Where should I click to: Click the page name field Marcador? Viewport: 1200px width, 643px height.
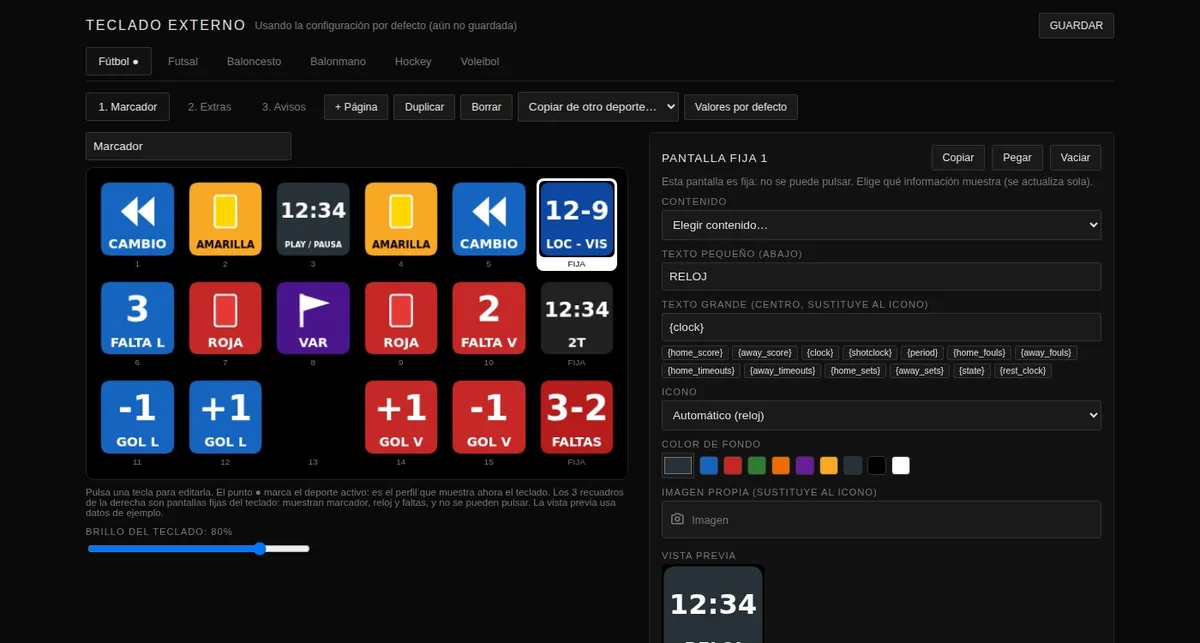tap(188, 146)
